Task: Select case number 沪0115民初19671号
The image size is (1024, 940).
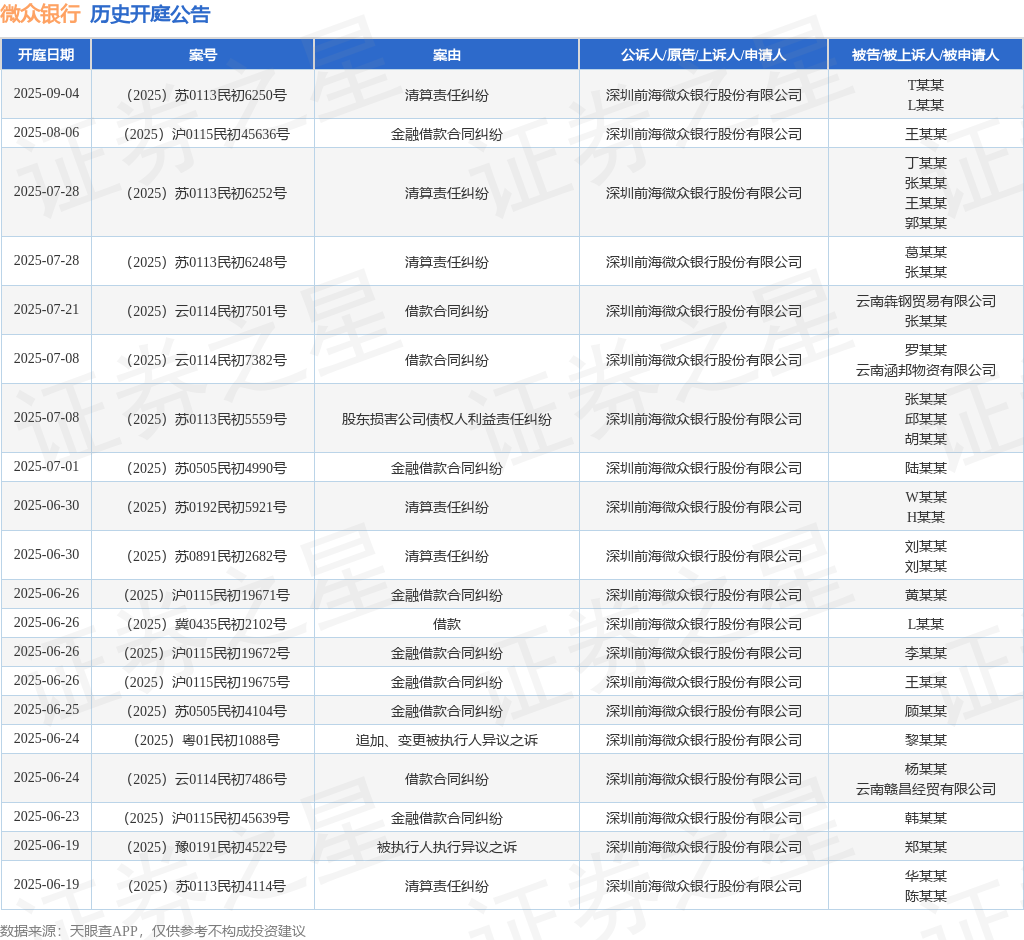Action: 206,596
